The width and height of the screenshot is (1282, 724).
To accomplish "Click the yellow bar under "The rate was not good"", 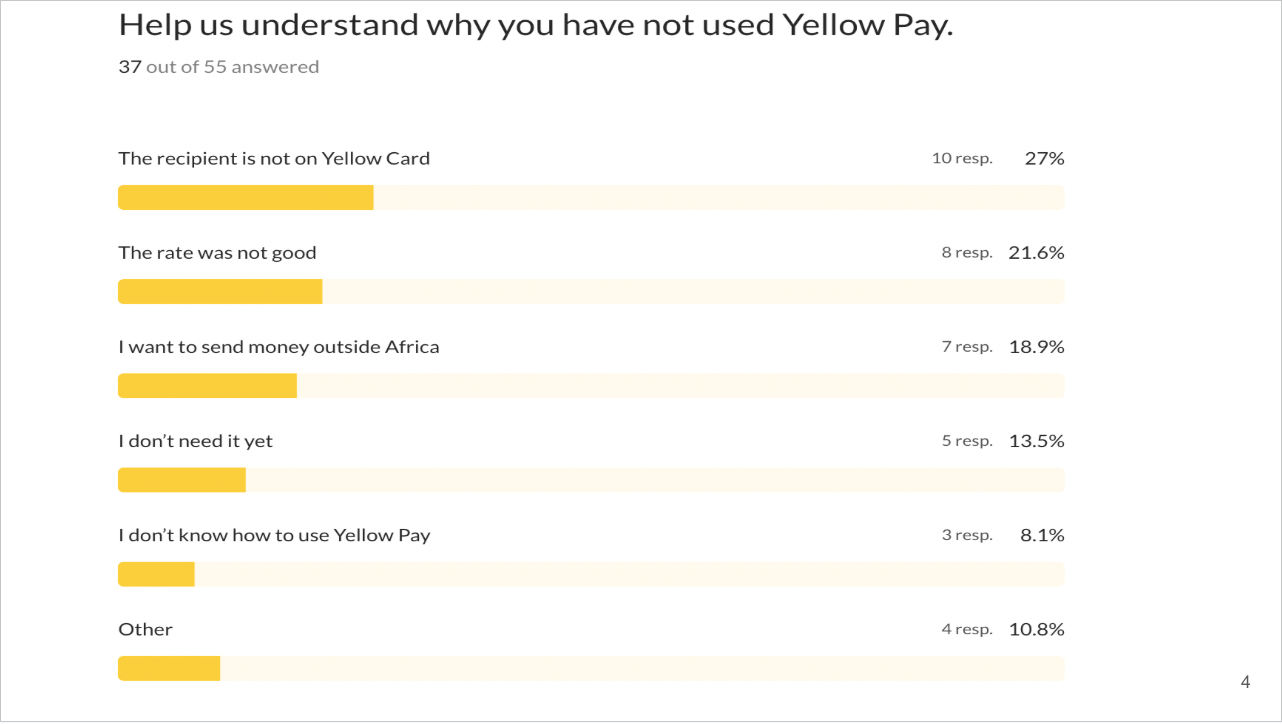I will click(x=220, y=292).
